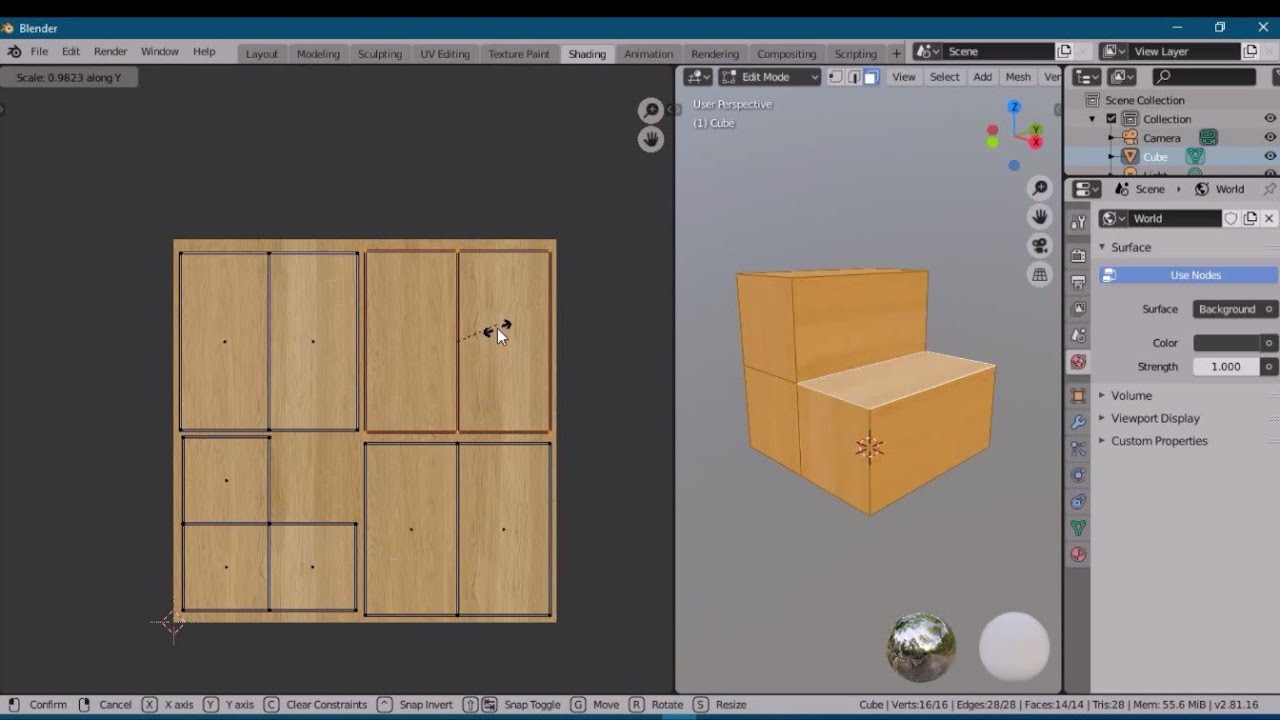Click the move-view hand in the 3D viewport
This screenshot has width=1280, height=720.
click(x=1040, y=217)
